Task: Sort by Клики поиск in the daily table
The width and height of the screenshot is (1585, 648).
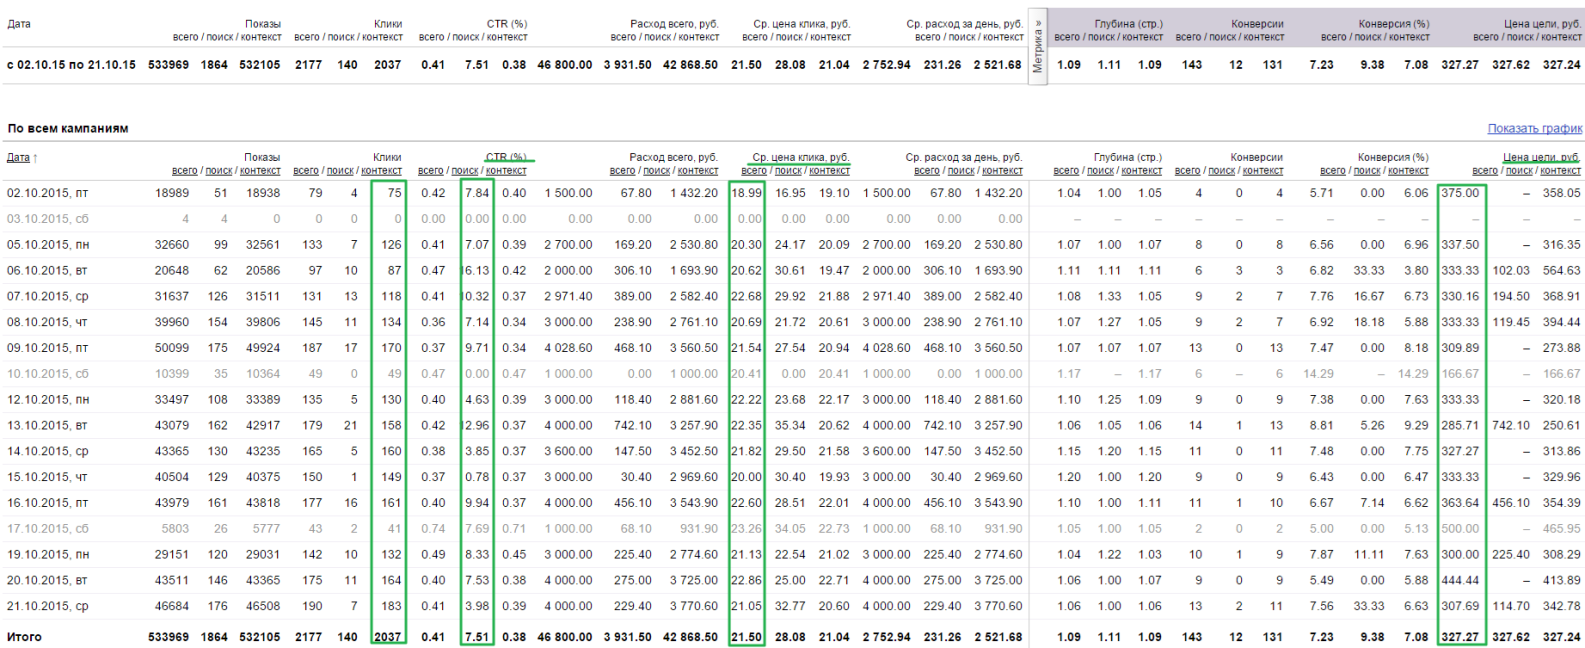Action: point(341,171)
